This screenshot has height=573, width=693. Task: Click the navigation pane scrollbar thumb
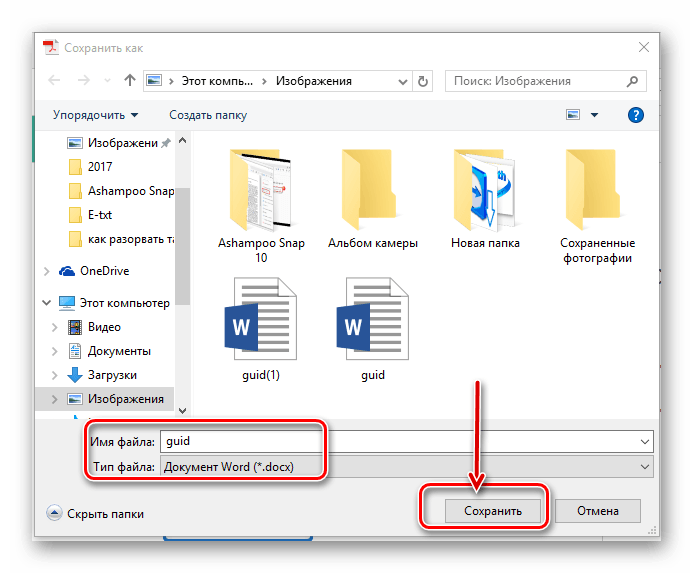pos(183,246)
